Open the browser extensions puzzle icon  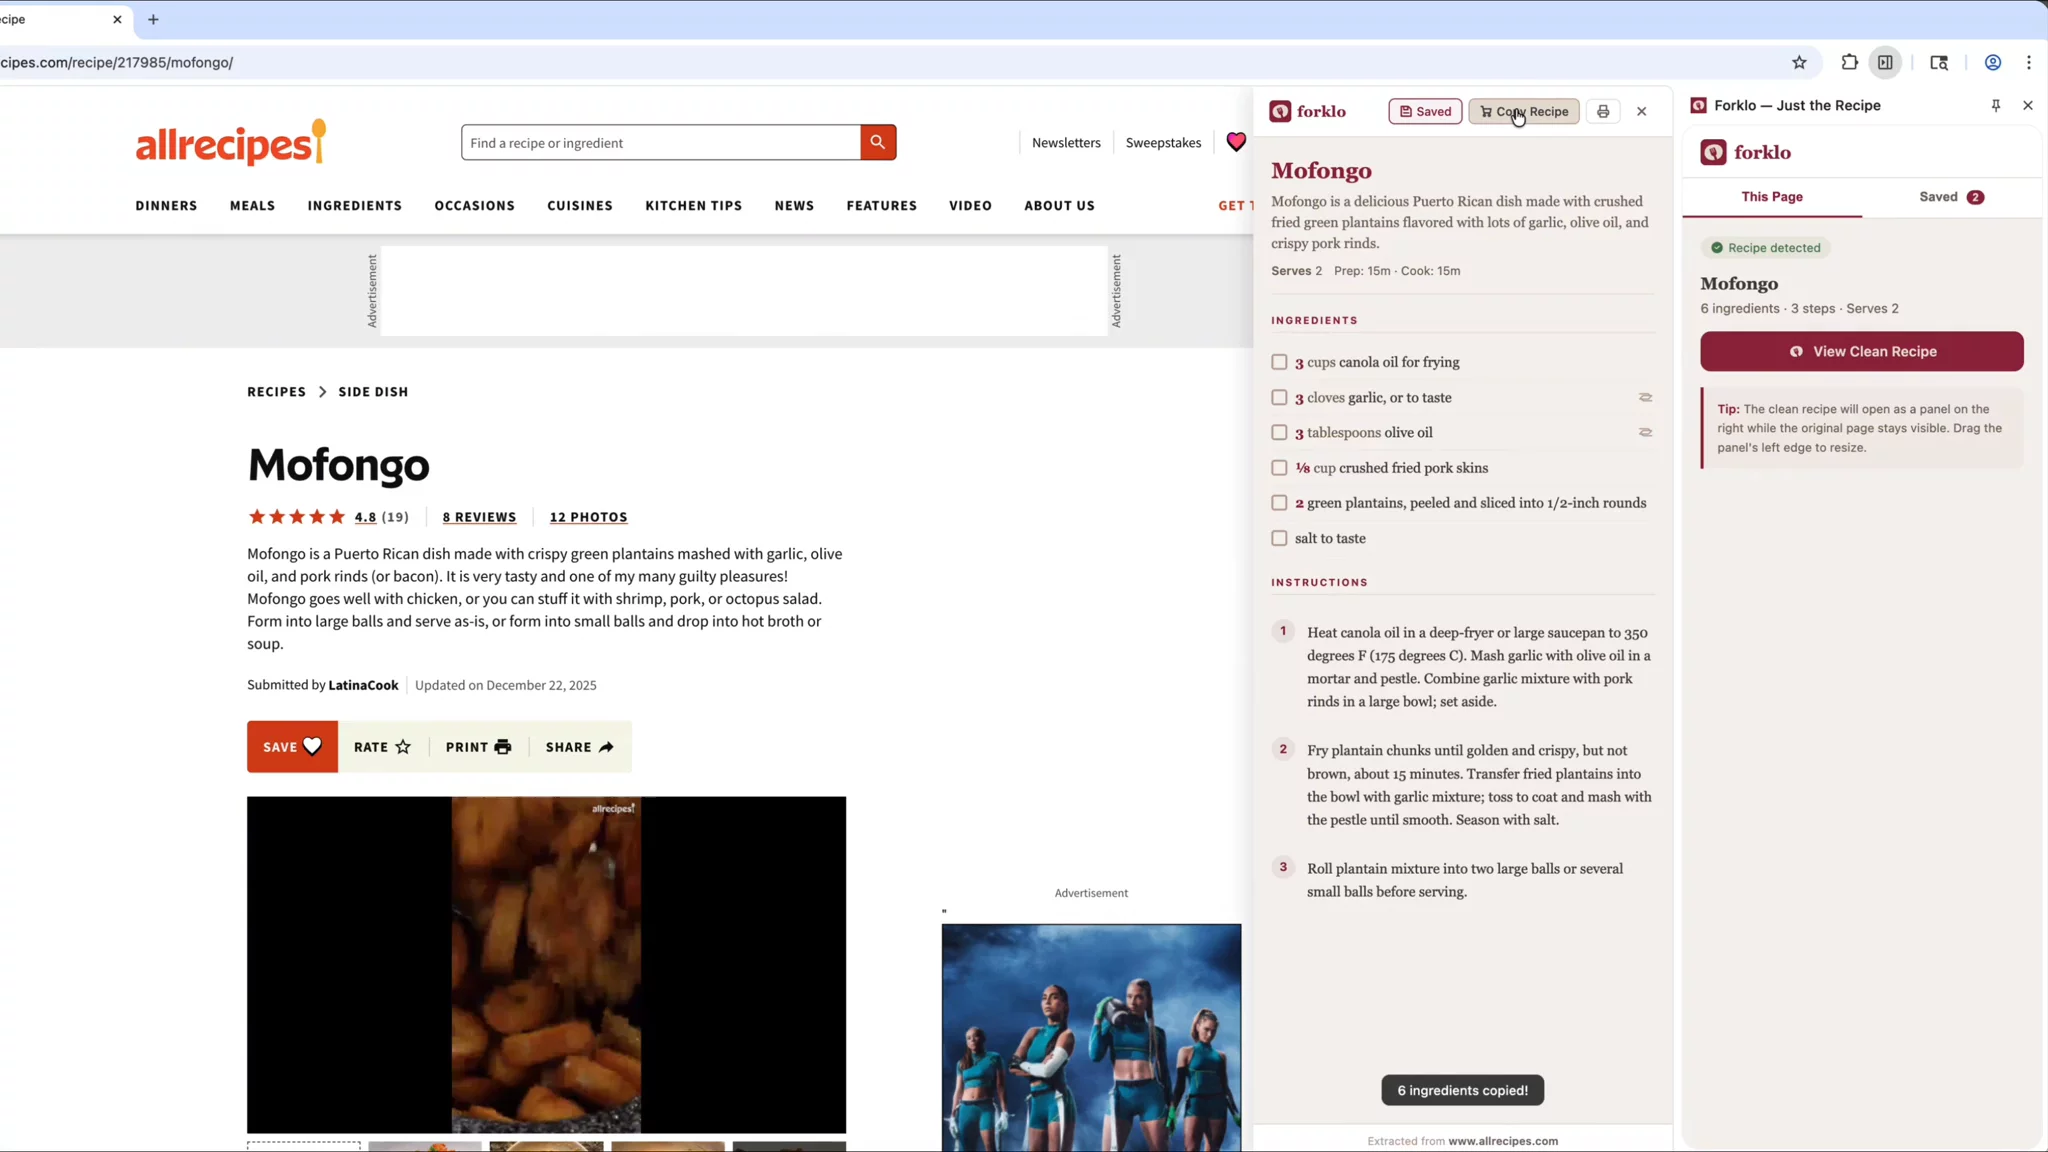pyautogui.click(x=1849, y=62)
